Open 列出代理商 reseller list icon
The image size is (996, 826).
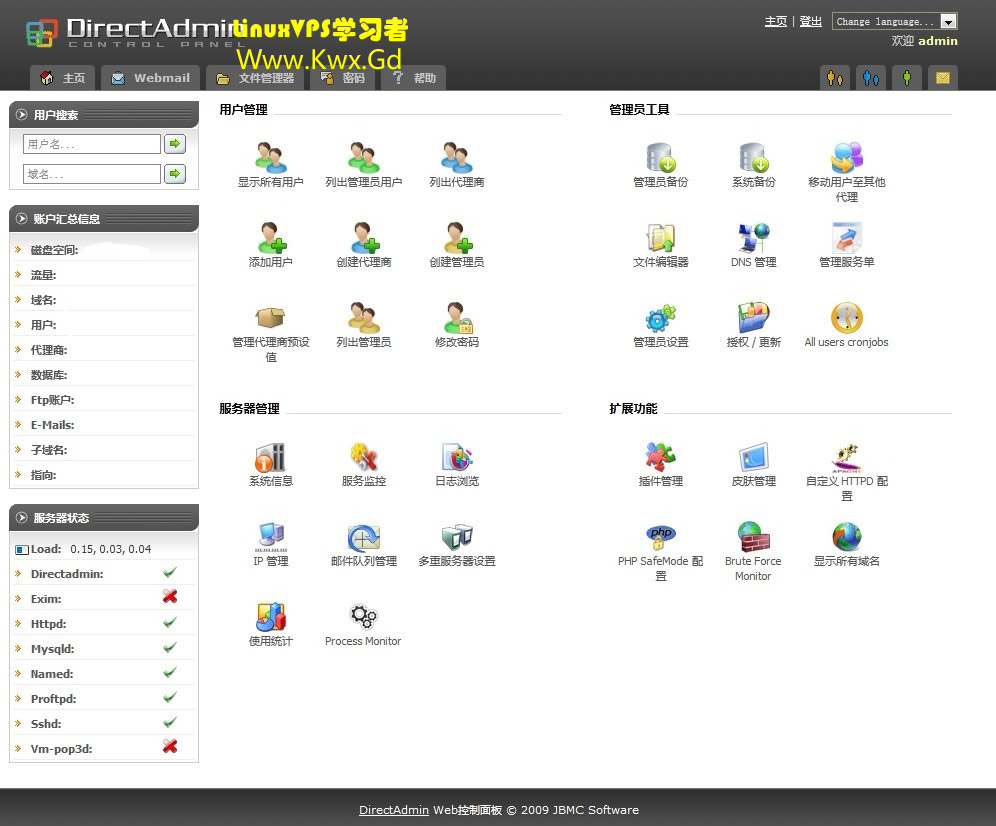coord(457,157)
